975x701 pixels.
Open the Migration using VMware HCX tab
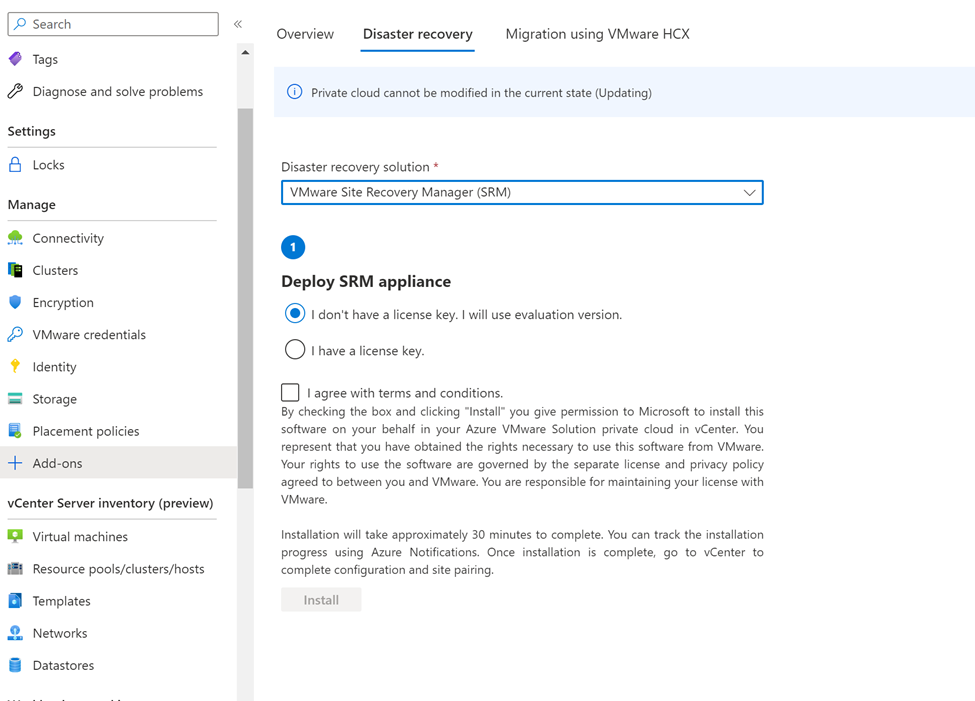597,34
